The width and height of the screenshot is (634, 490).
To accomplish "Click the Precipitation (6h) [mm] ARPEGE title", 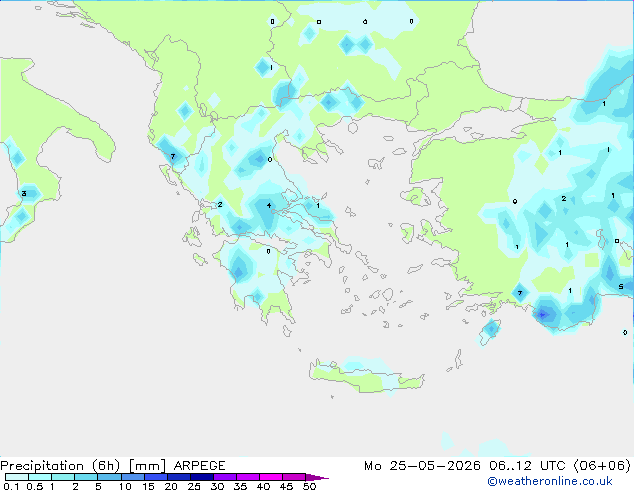I will [113, 466].
